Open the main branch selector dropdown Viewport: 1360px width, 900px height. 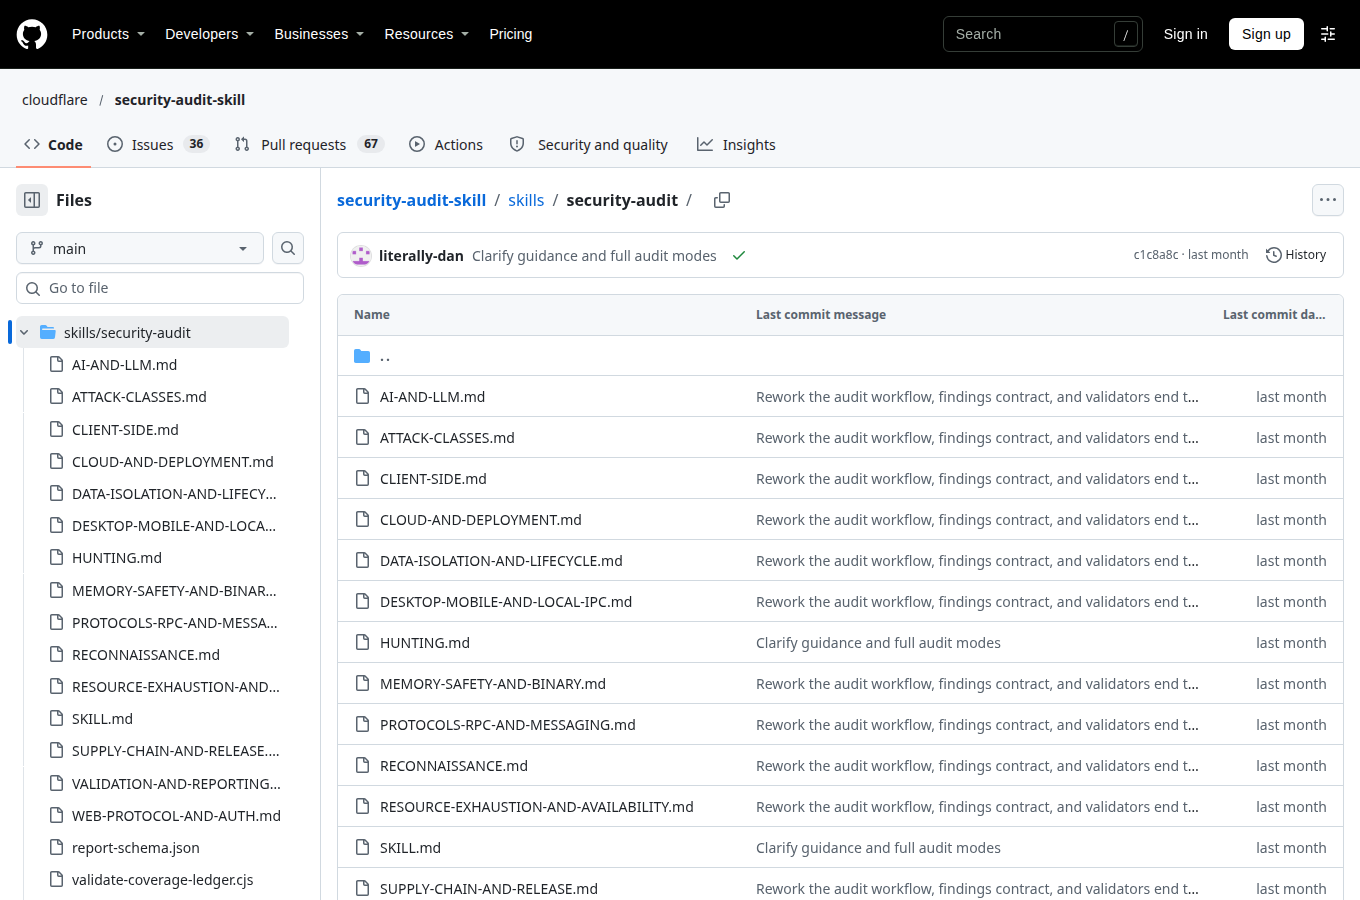click(x=140, y=248)
